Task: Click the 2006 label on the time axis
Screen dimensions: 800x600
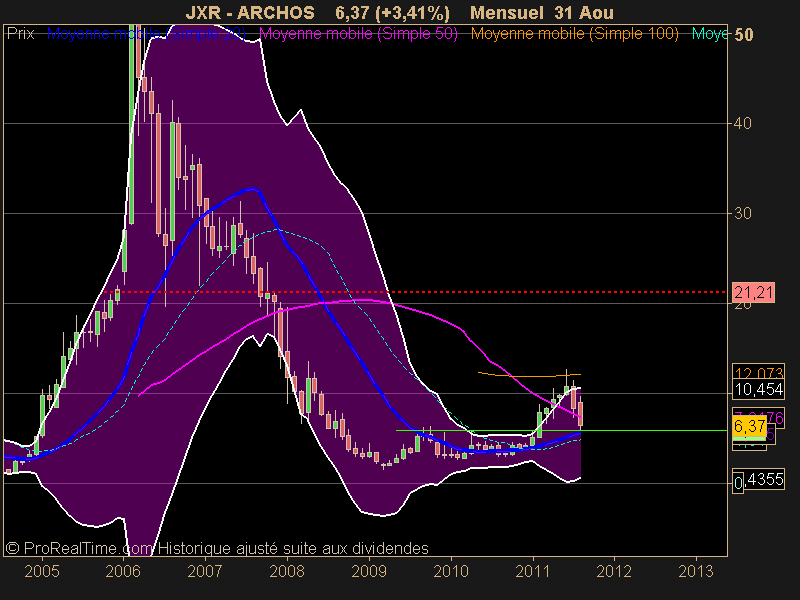Action: (x=123, y=570)
